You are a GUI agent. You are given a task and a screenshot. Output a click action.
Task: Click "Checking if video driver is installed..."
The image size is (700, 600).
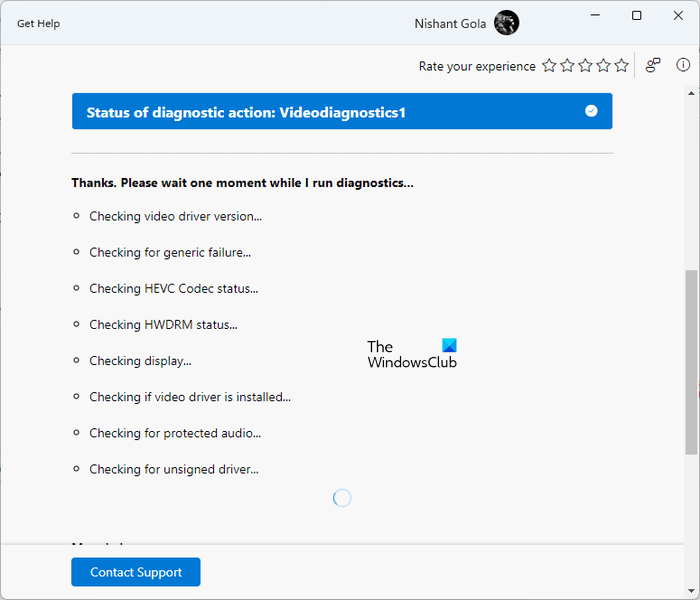(x=190, y=397)
